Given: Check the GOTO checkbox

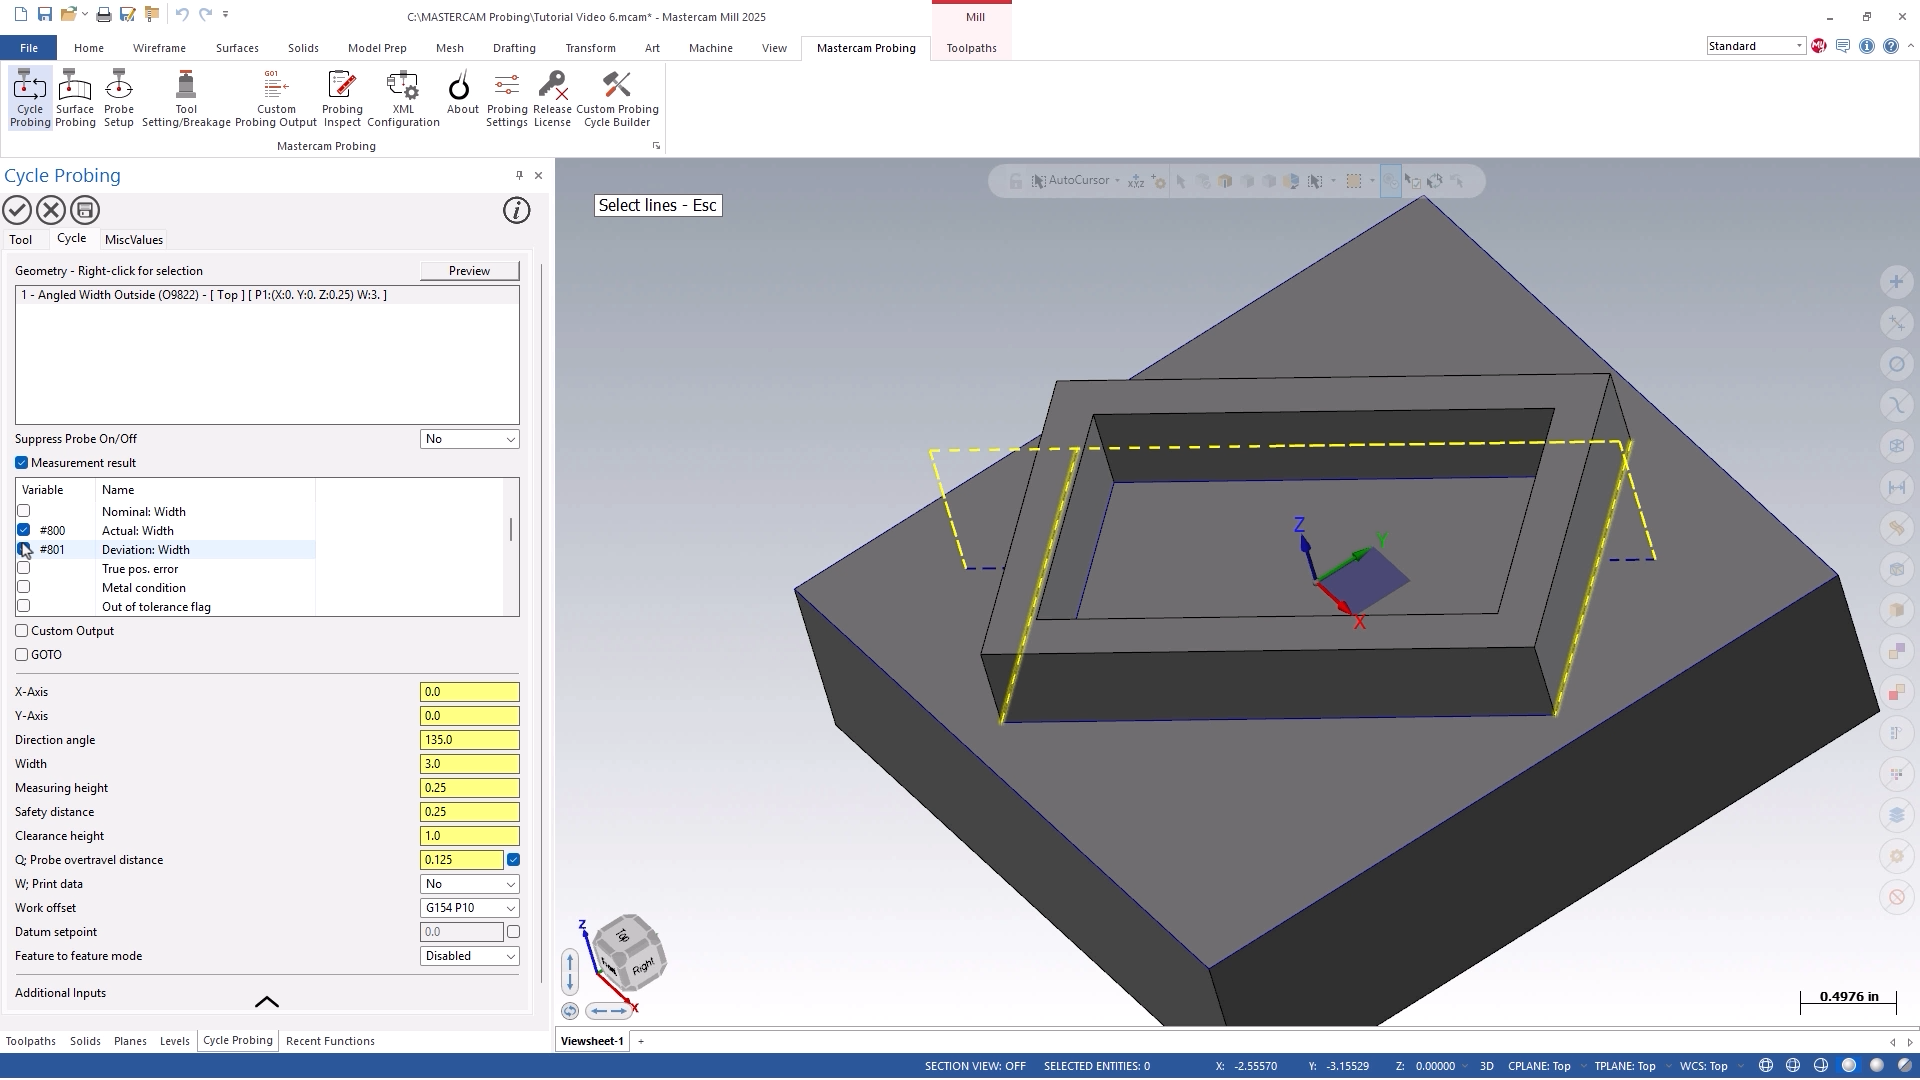Looking at the screenshot, I should tap(22, 655).
